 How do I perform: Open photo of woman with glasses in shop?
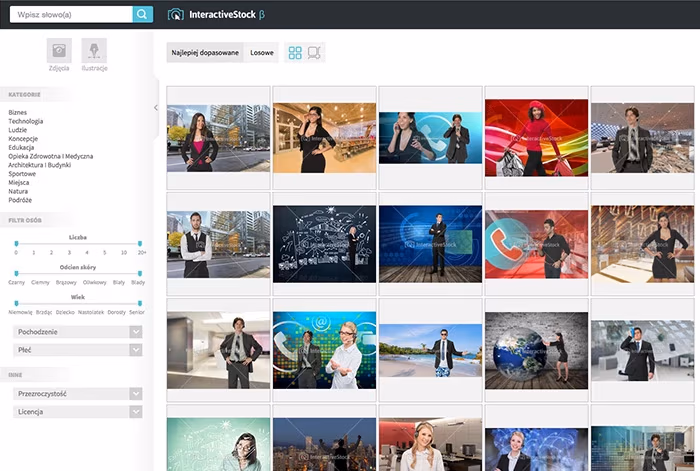[325, 138]
